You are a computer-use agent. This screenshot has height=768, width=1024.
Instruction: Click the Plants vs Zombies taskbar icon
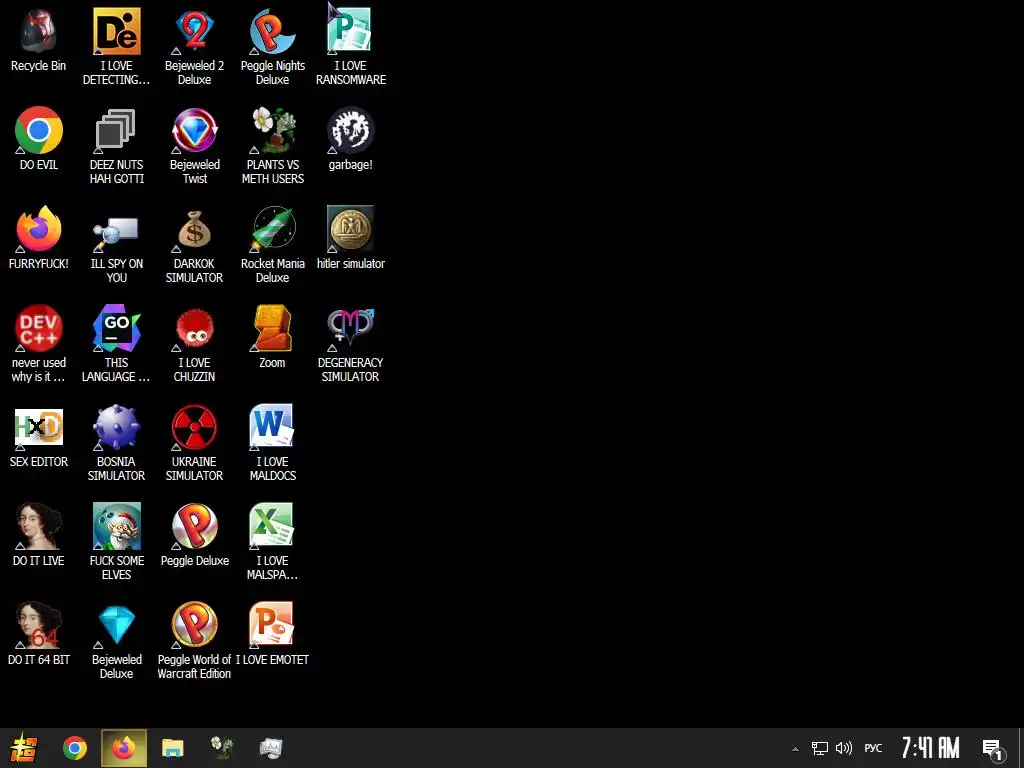(x=221, y=748)
